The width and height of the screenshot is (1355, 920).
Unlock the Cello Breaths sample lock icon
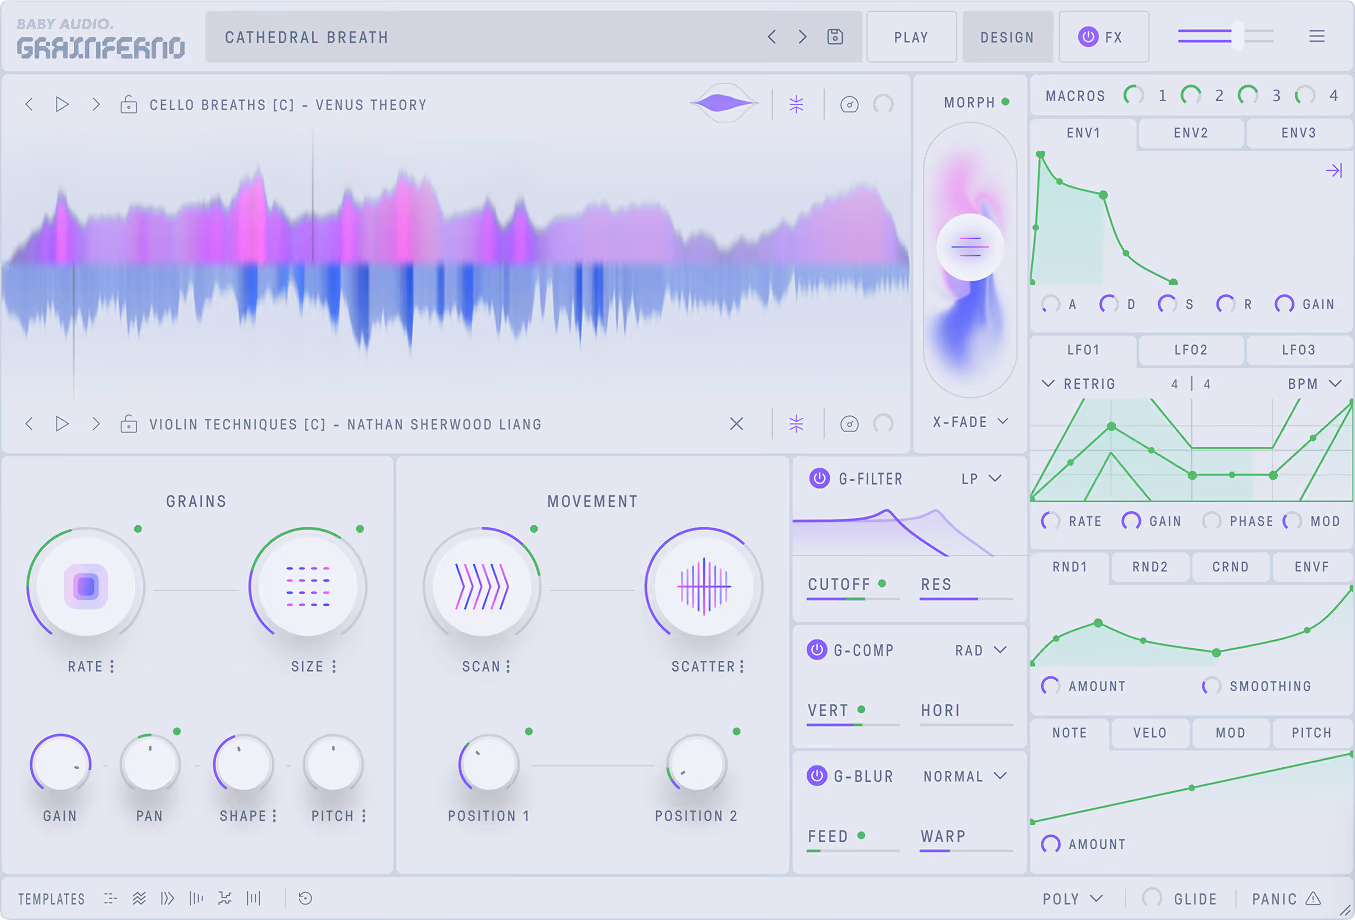(x=129, y=104)
